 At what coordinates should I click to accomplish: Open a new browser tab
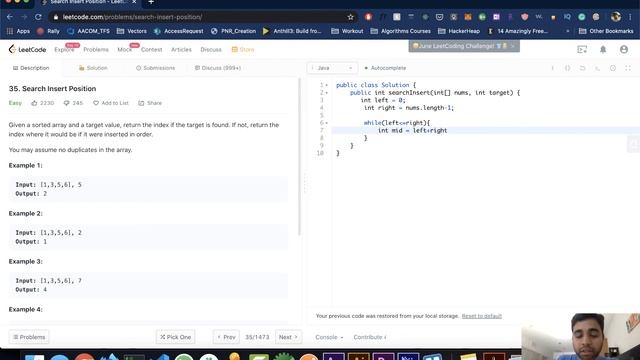pos(151,2)
